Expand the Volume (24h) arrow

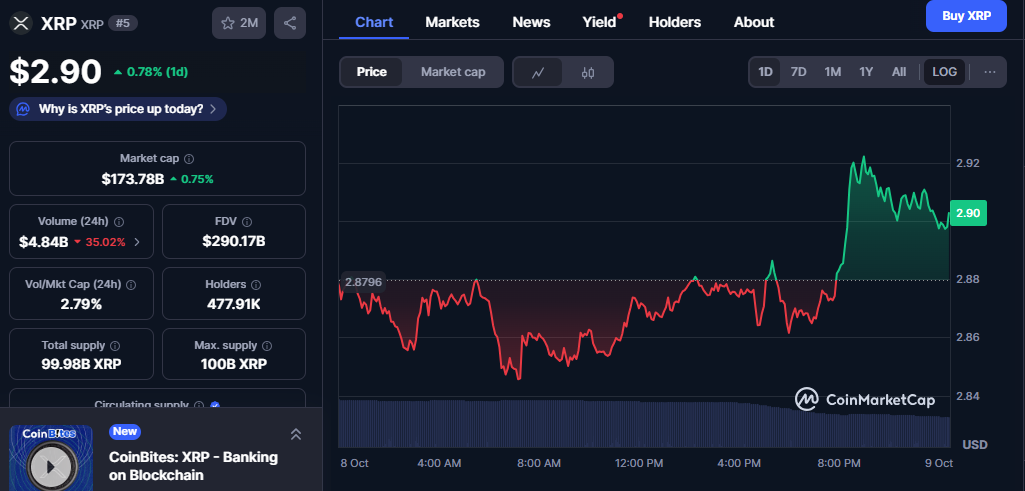(x=137, y=242)
